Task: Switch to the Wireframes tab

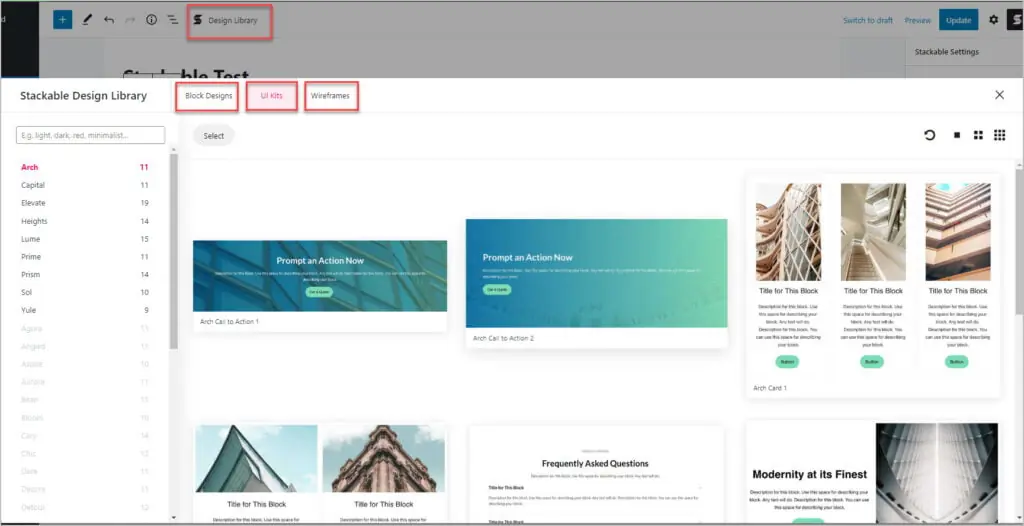Action: click(330, 95)
